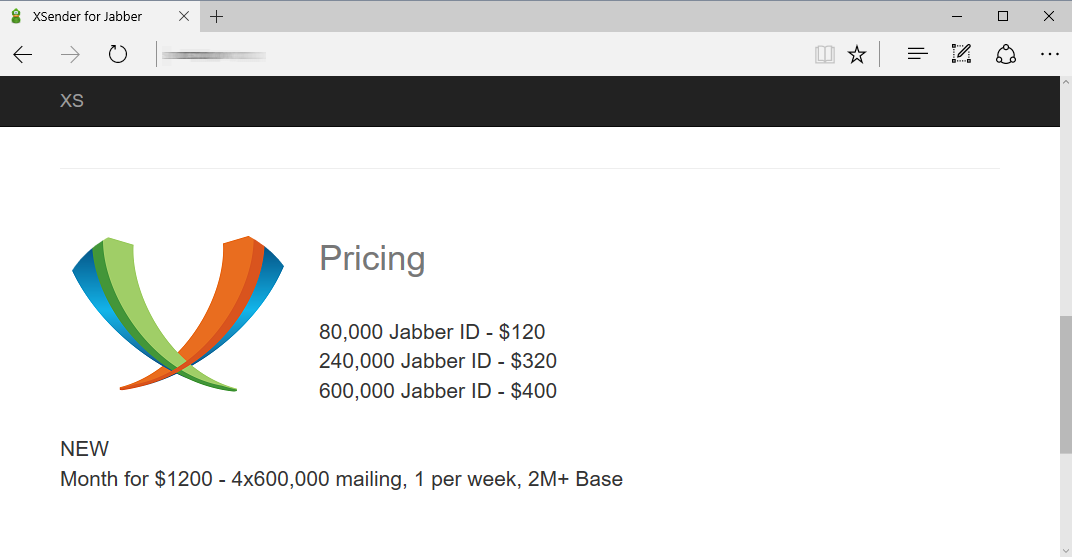
Task: Make a Web Note with the pen icon
Action: [961, 54]
